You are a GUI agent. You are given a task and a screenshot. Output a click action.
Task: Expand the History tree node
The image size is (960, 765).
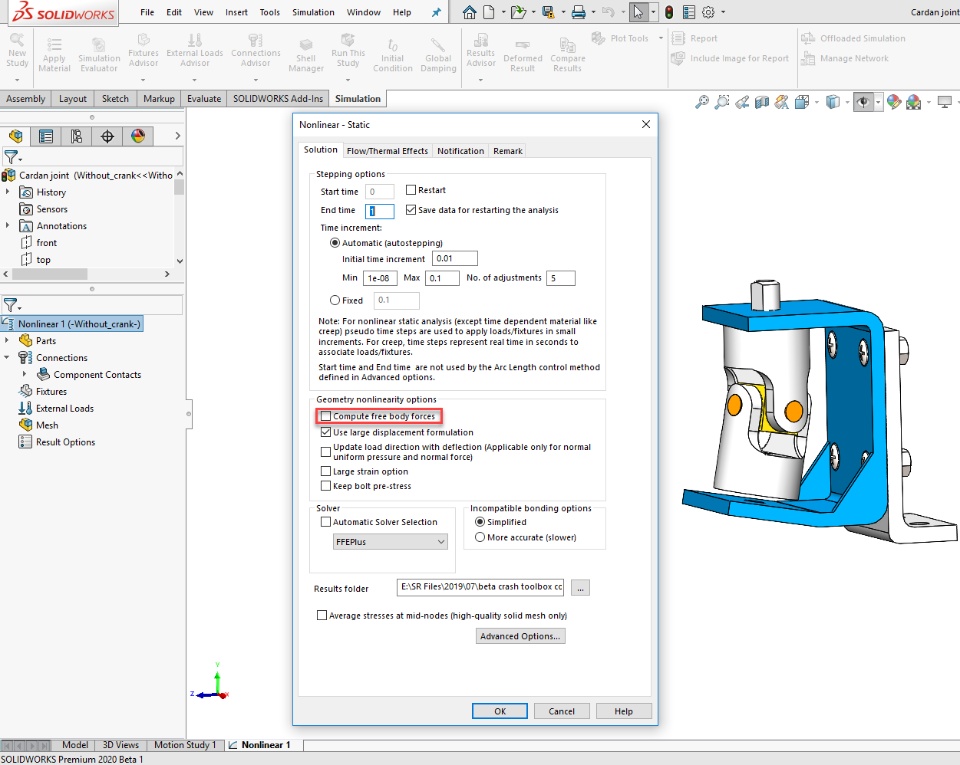(x=7, y=192)
